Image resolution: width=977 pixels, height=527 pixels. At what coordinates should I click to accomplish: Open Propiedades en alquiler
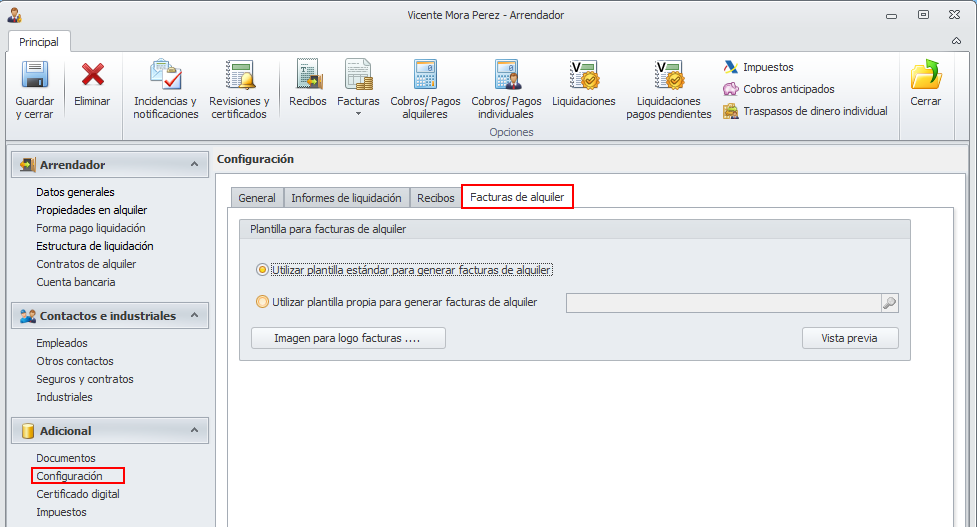pos(92,210)
